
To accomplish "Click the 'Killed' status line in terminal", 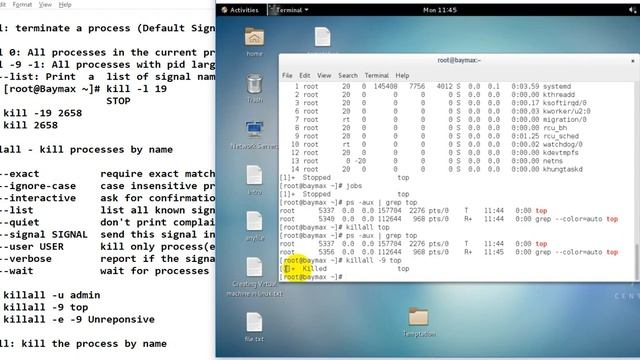I will pyautogui.click(x=344, y=269).
